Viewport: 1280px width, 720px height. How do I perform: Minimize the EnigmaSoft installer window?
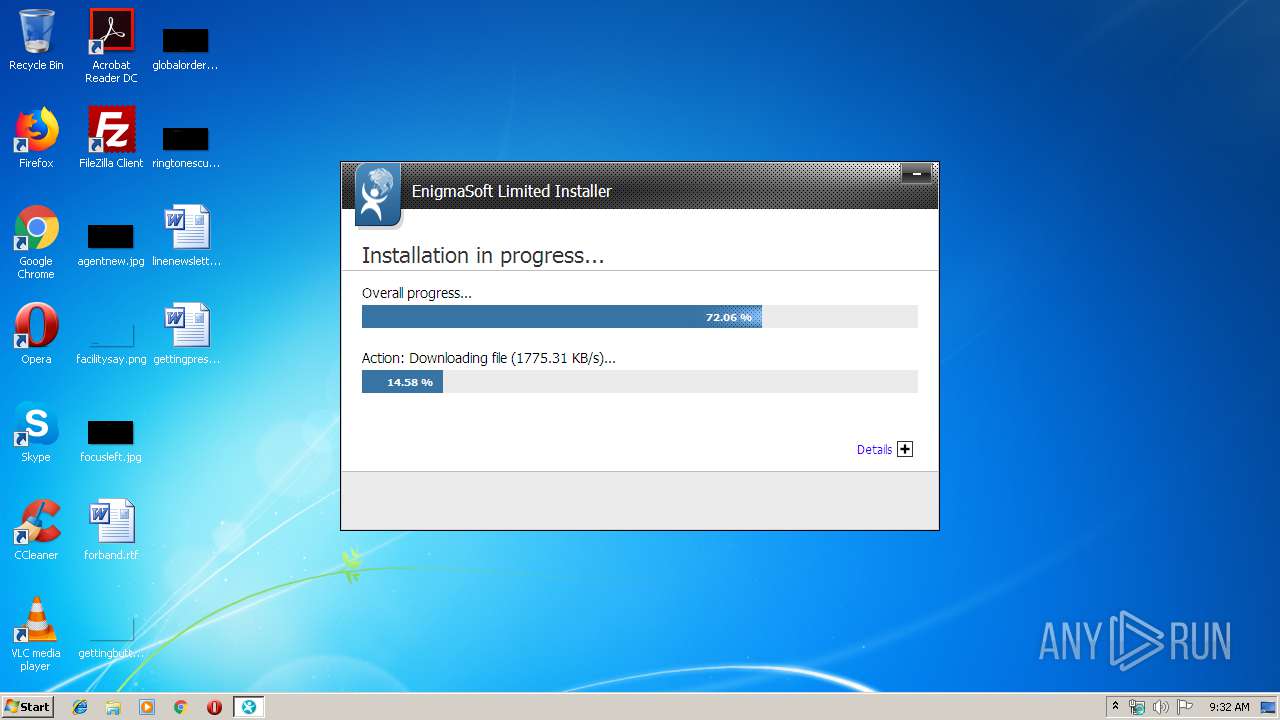pyautogui.click(x=916, y=175)
